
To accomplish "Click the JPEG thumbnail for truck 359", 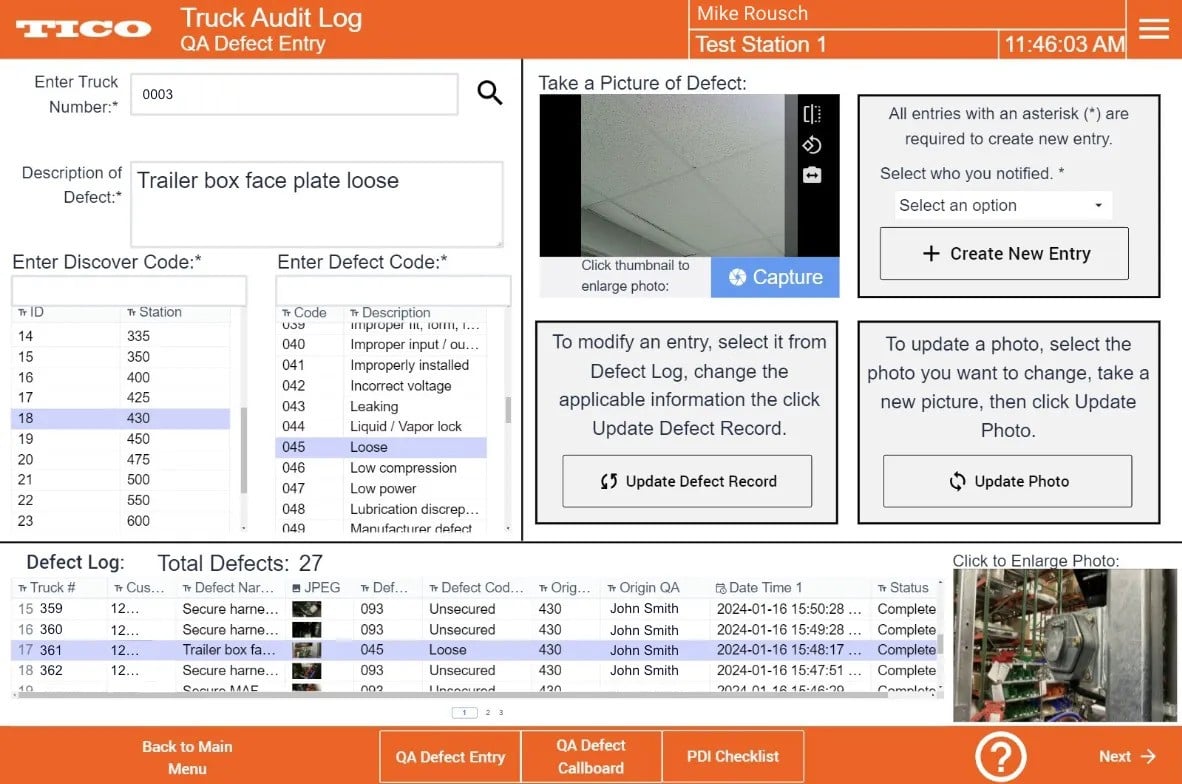I will (x=306, y=609).
